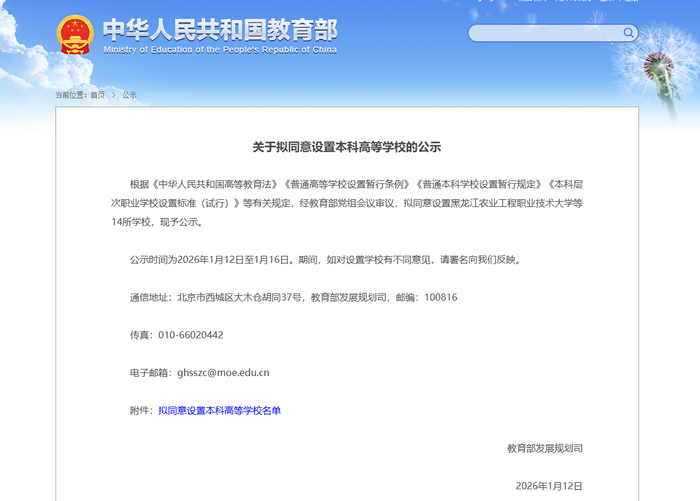The height and width of the screenshot is (501, 700).
Task: Click the postal code 100816
Action: point(441,297)
